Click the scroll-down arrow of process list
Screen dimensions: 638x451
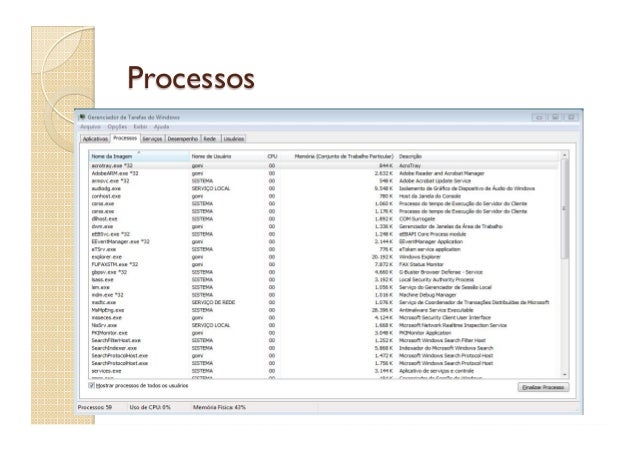coord(564,374)
